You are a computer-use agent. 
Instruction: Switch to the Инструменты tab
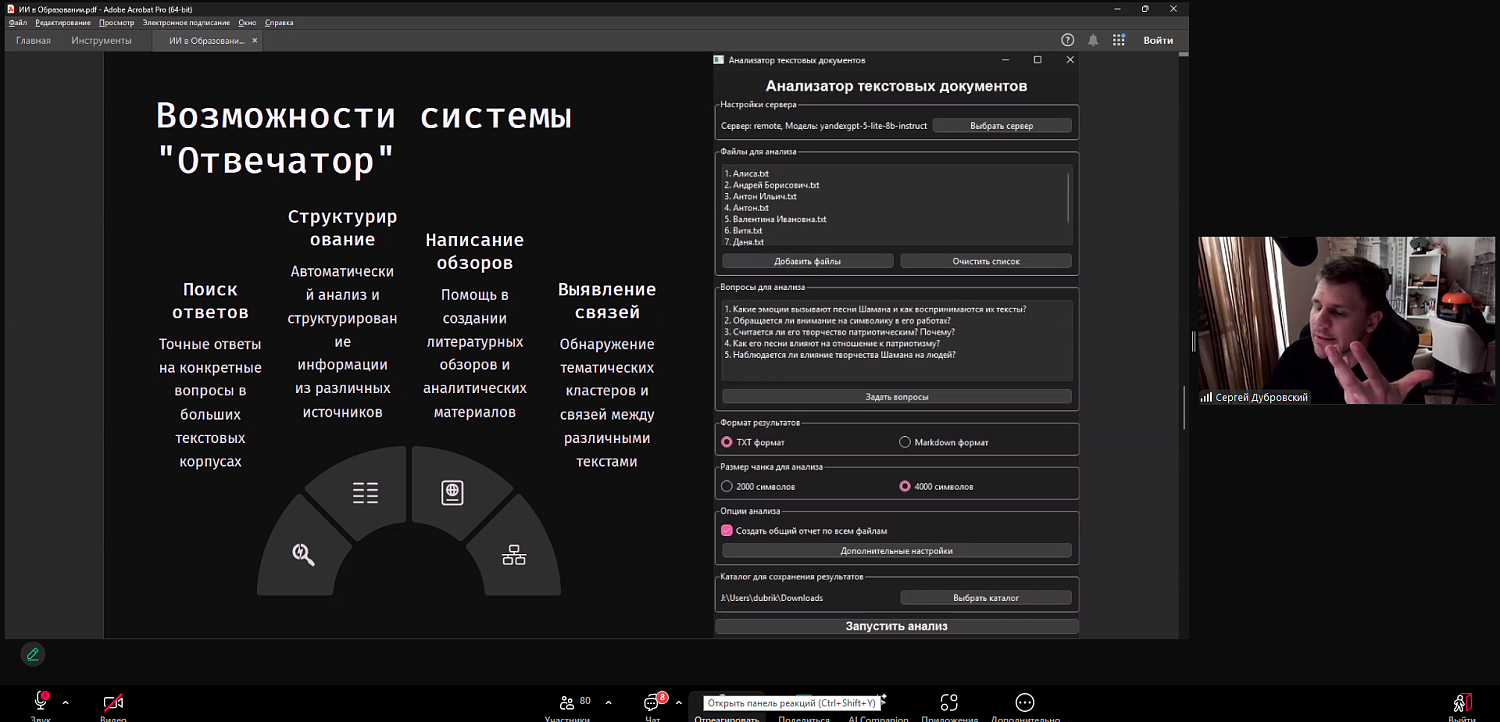pos(100,40)
